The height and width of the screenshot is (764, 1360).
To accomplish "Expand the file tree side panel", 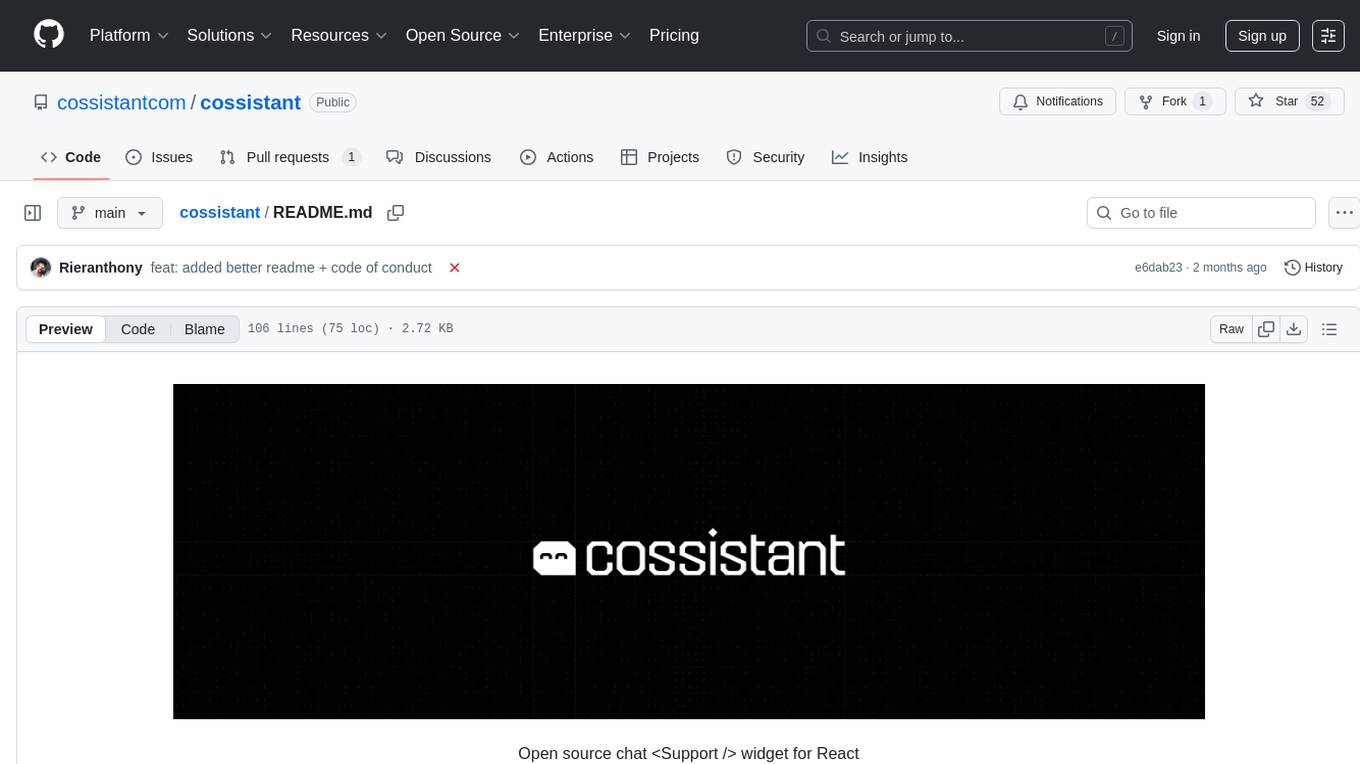I will [x=33, y=213].
